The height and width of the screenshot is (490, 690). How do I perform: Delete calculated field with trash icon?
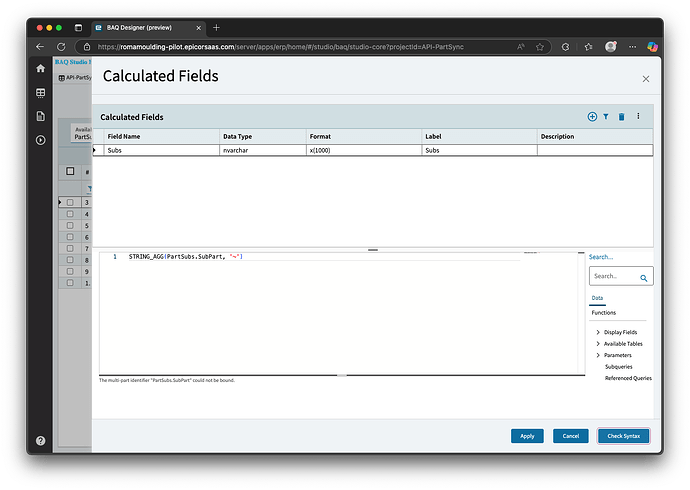tap(621, 117)
